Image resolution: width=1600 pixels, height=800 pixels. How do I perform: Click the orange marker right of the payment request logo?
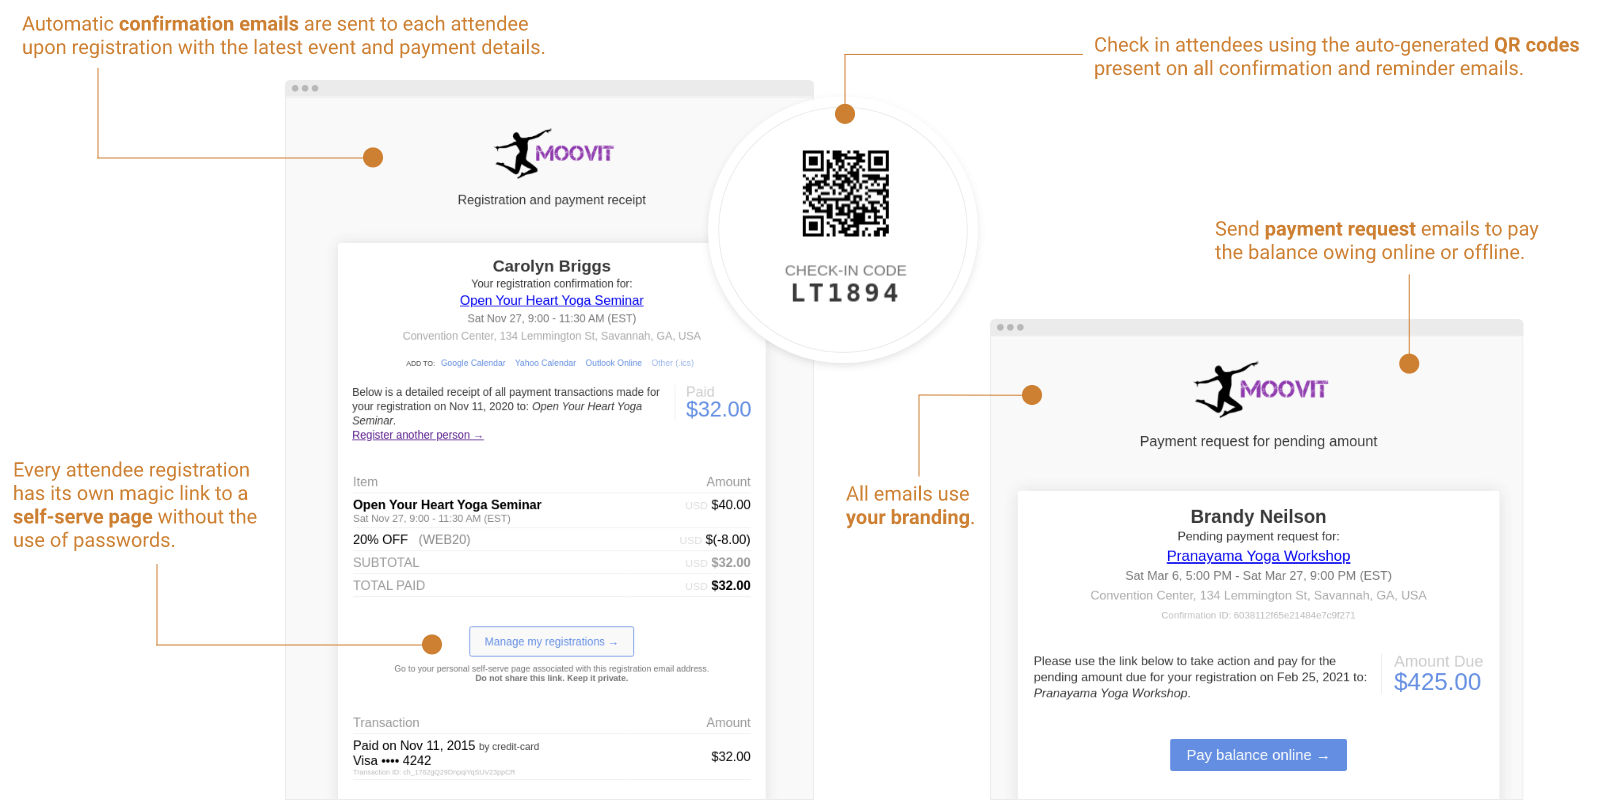coord(1409,364)
